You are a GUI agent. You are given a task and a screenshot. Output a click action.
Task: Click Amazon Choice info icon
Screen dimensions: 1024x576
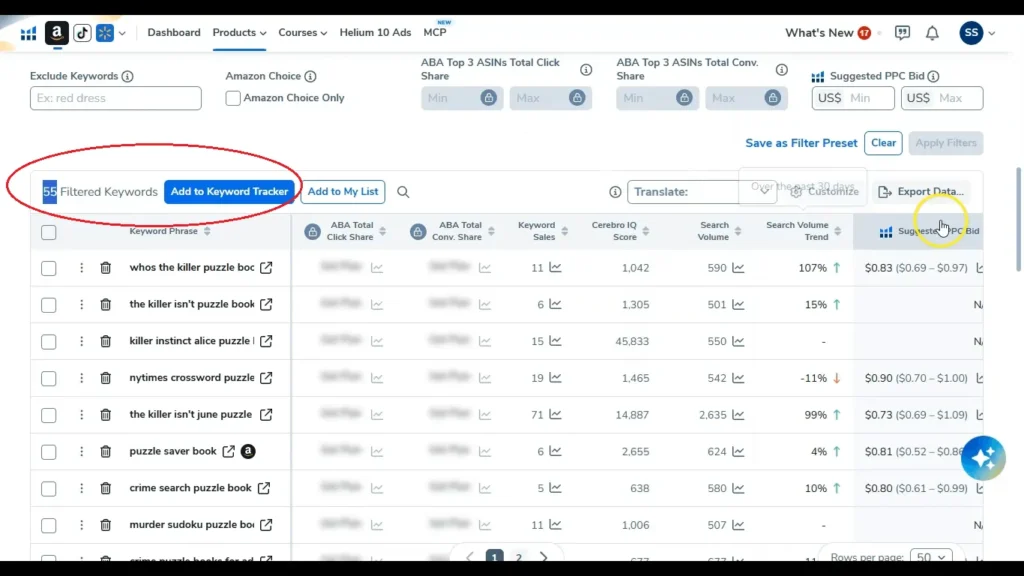pos(310,76)
